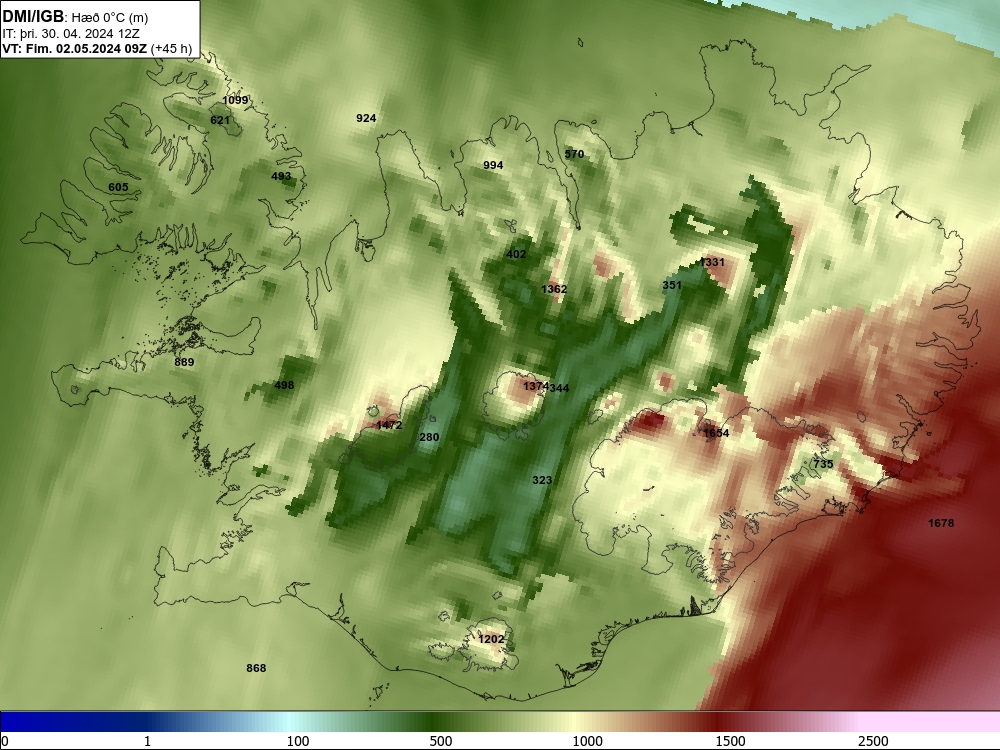The image size is (1000, 750).
Task: Click the 924 map value
Action: (366, 118)
